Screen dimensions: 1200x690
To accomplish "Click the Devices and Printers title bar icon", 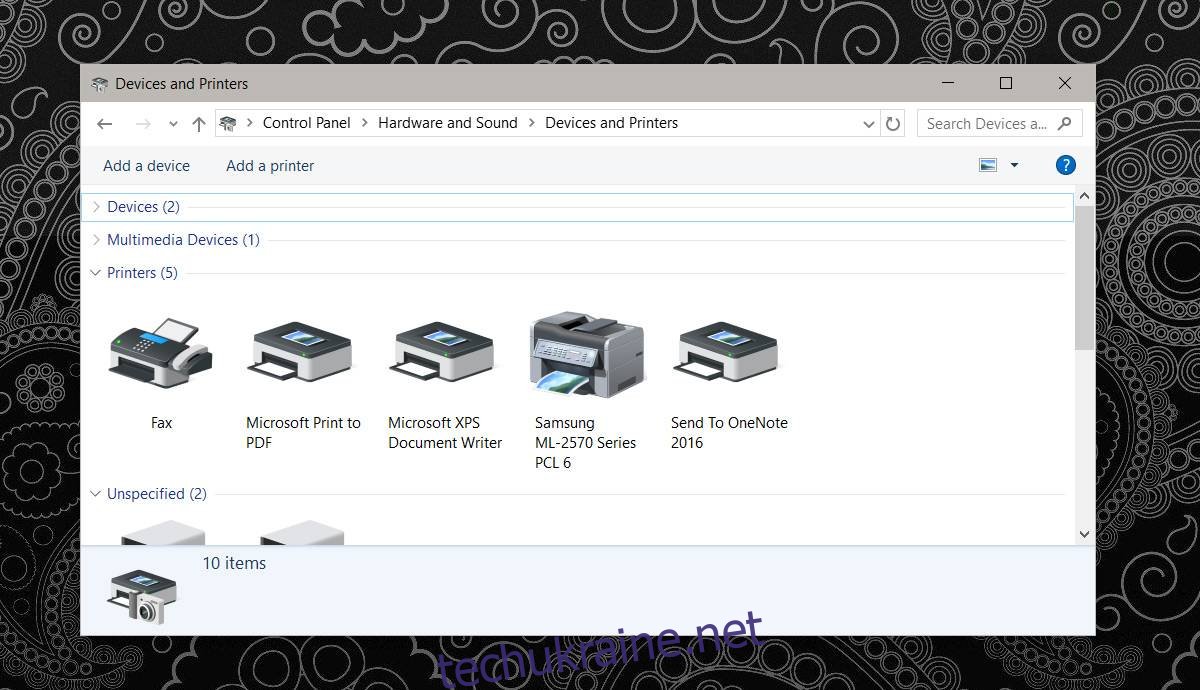I will pyautogui.click(x=100, y=84).
